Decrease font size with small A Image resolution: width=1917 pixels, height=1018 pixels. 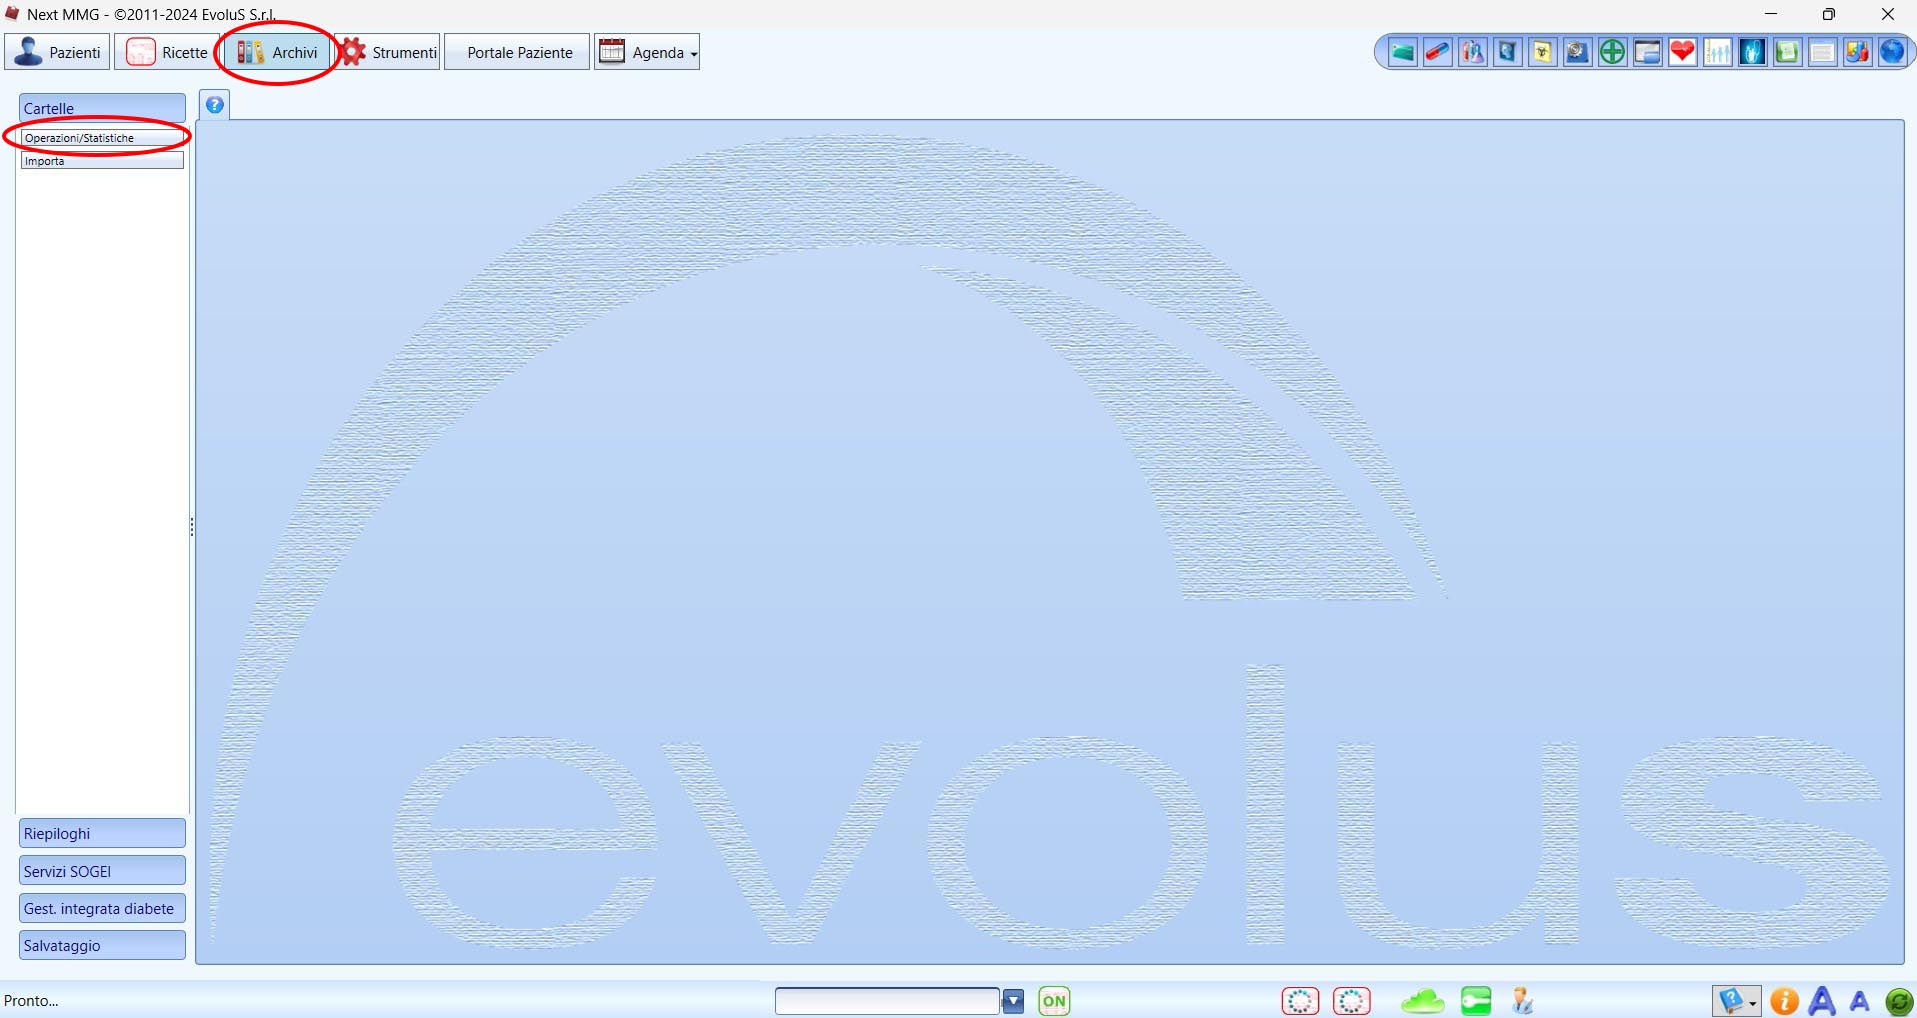pyautogui.click(x=1860, y=1001)
